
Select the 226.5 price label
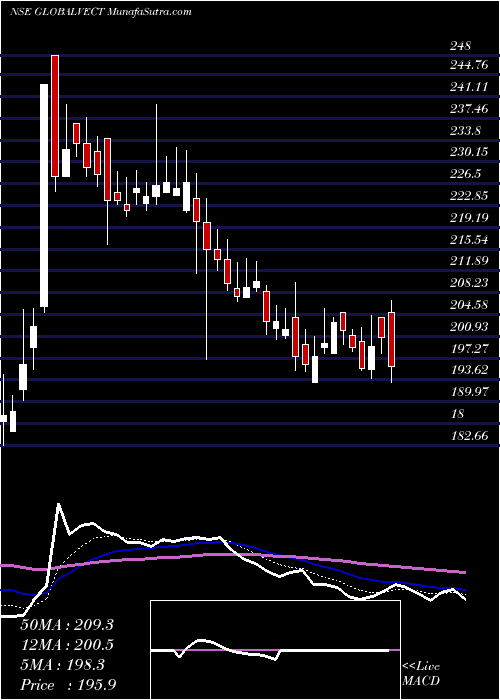(x=466, y=174)
